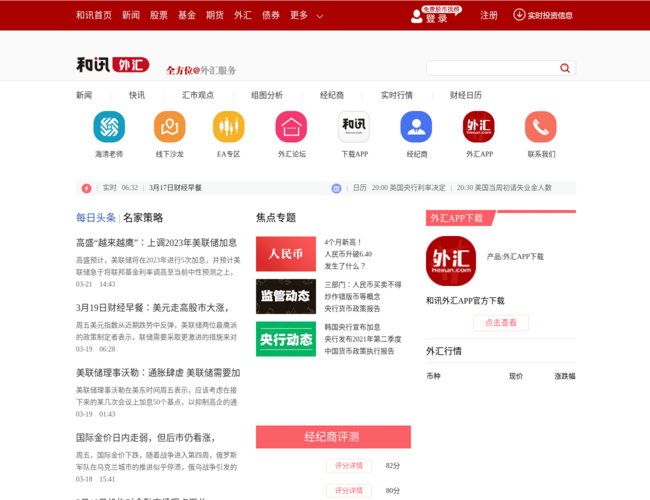Click 20:30 美国当周初请失业金人数 item
The height and width of the screenshot is (500, 650).
tap(504, 188)
